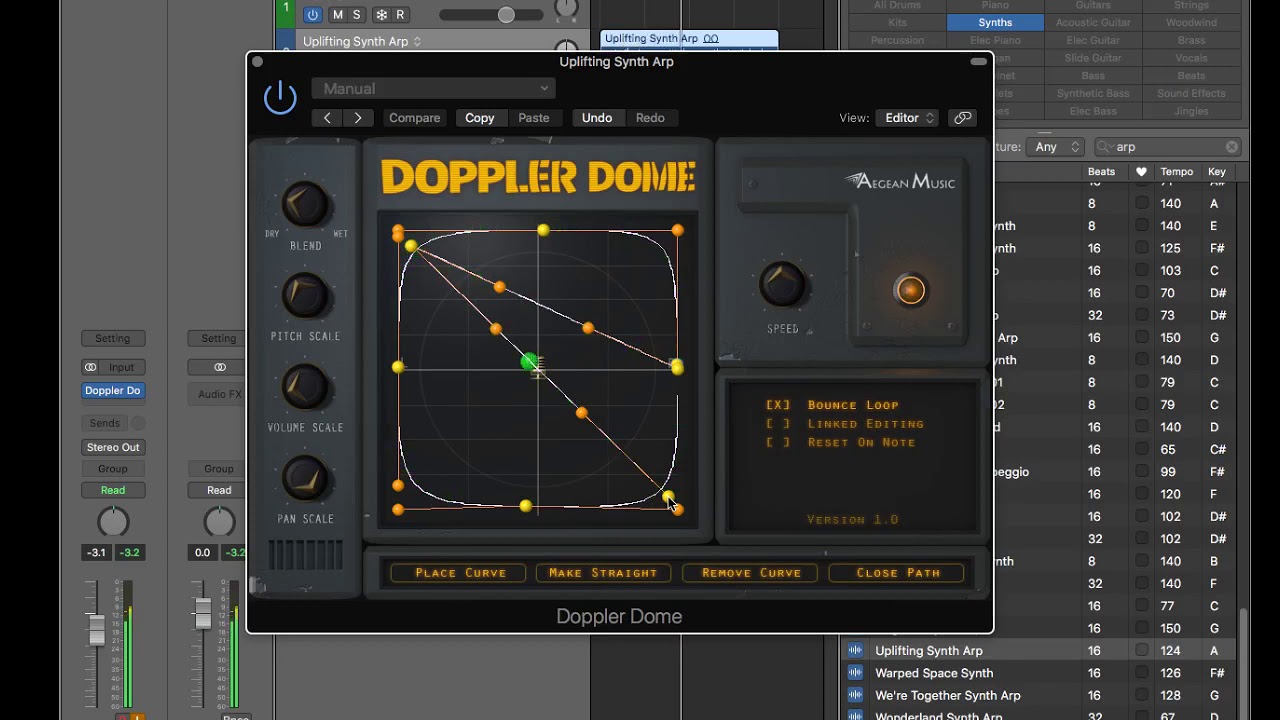Select the Elec Guitar category
This screenshot has height=720, width=1280.
click(1093, 40)
